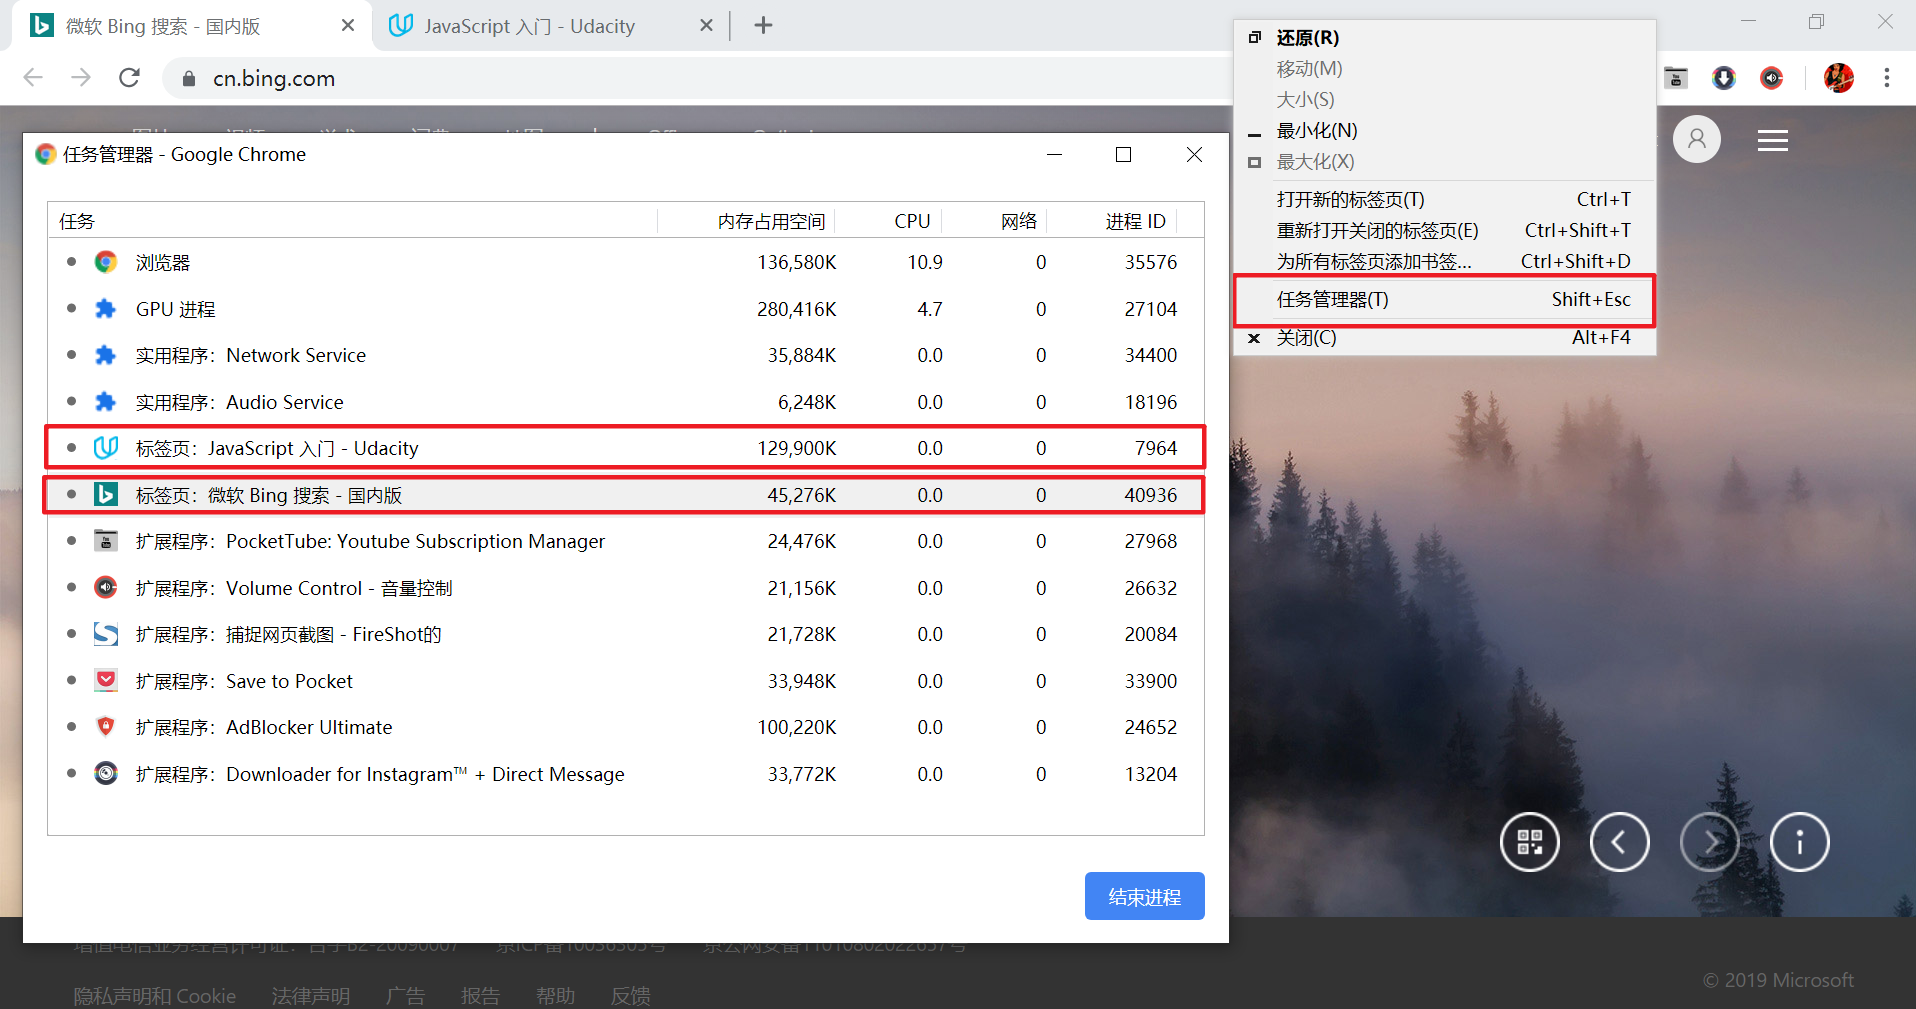
Task: Reload the page with refresh icon
Action: [x=129, y=78]
